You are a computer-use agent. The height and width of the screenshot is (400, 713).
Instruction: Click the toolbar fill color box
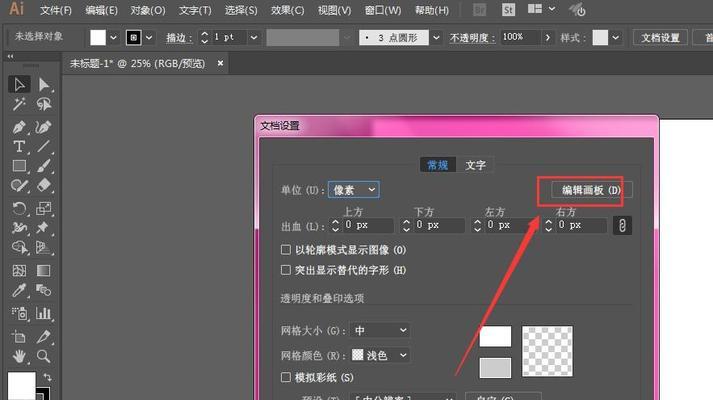21,385
